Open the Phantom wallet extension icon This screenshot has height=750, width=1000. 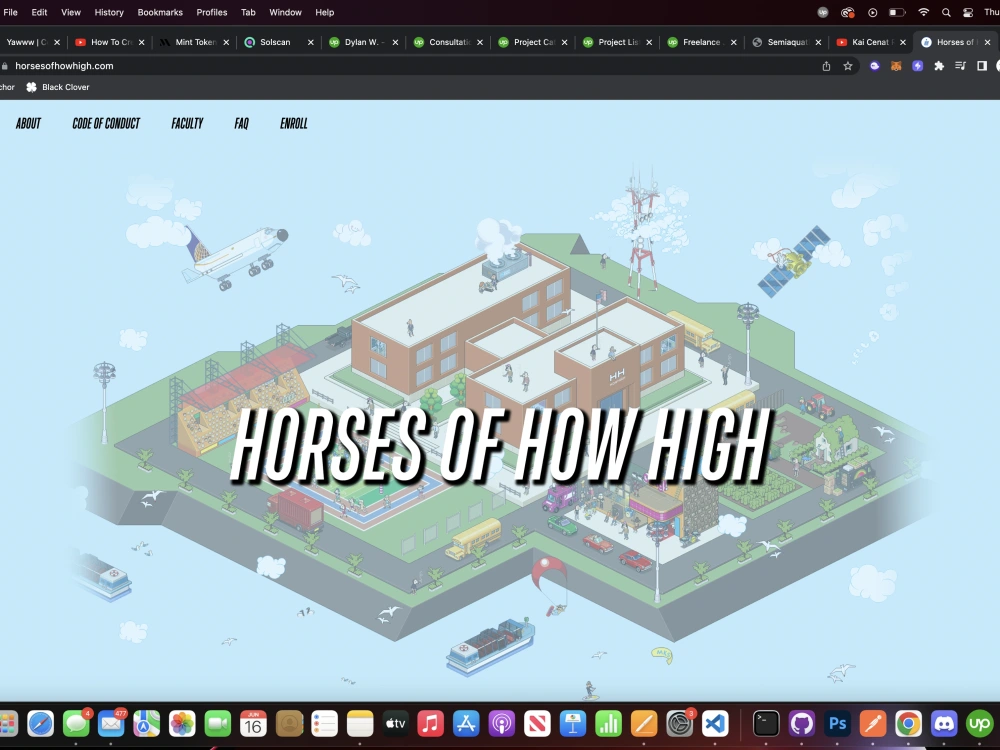pos(874,66)
